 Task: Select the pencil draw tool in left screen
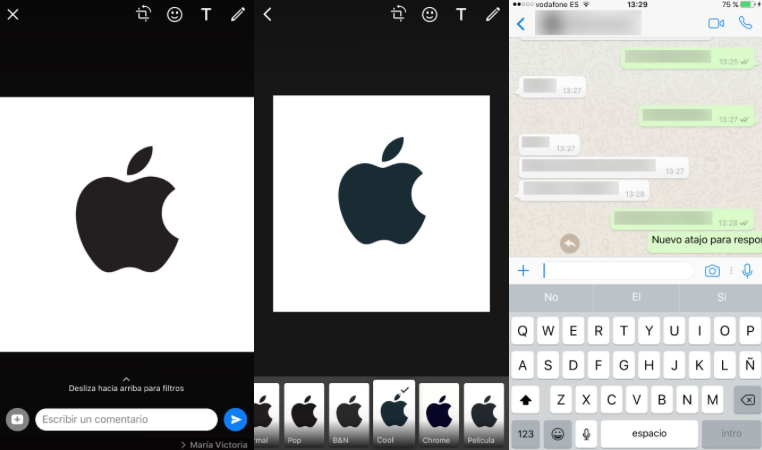pyautogui.click(x=238, y=15)
